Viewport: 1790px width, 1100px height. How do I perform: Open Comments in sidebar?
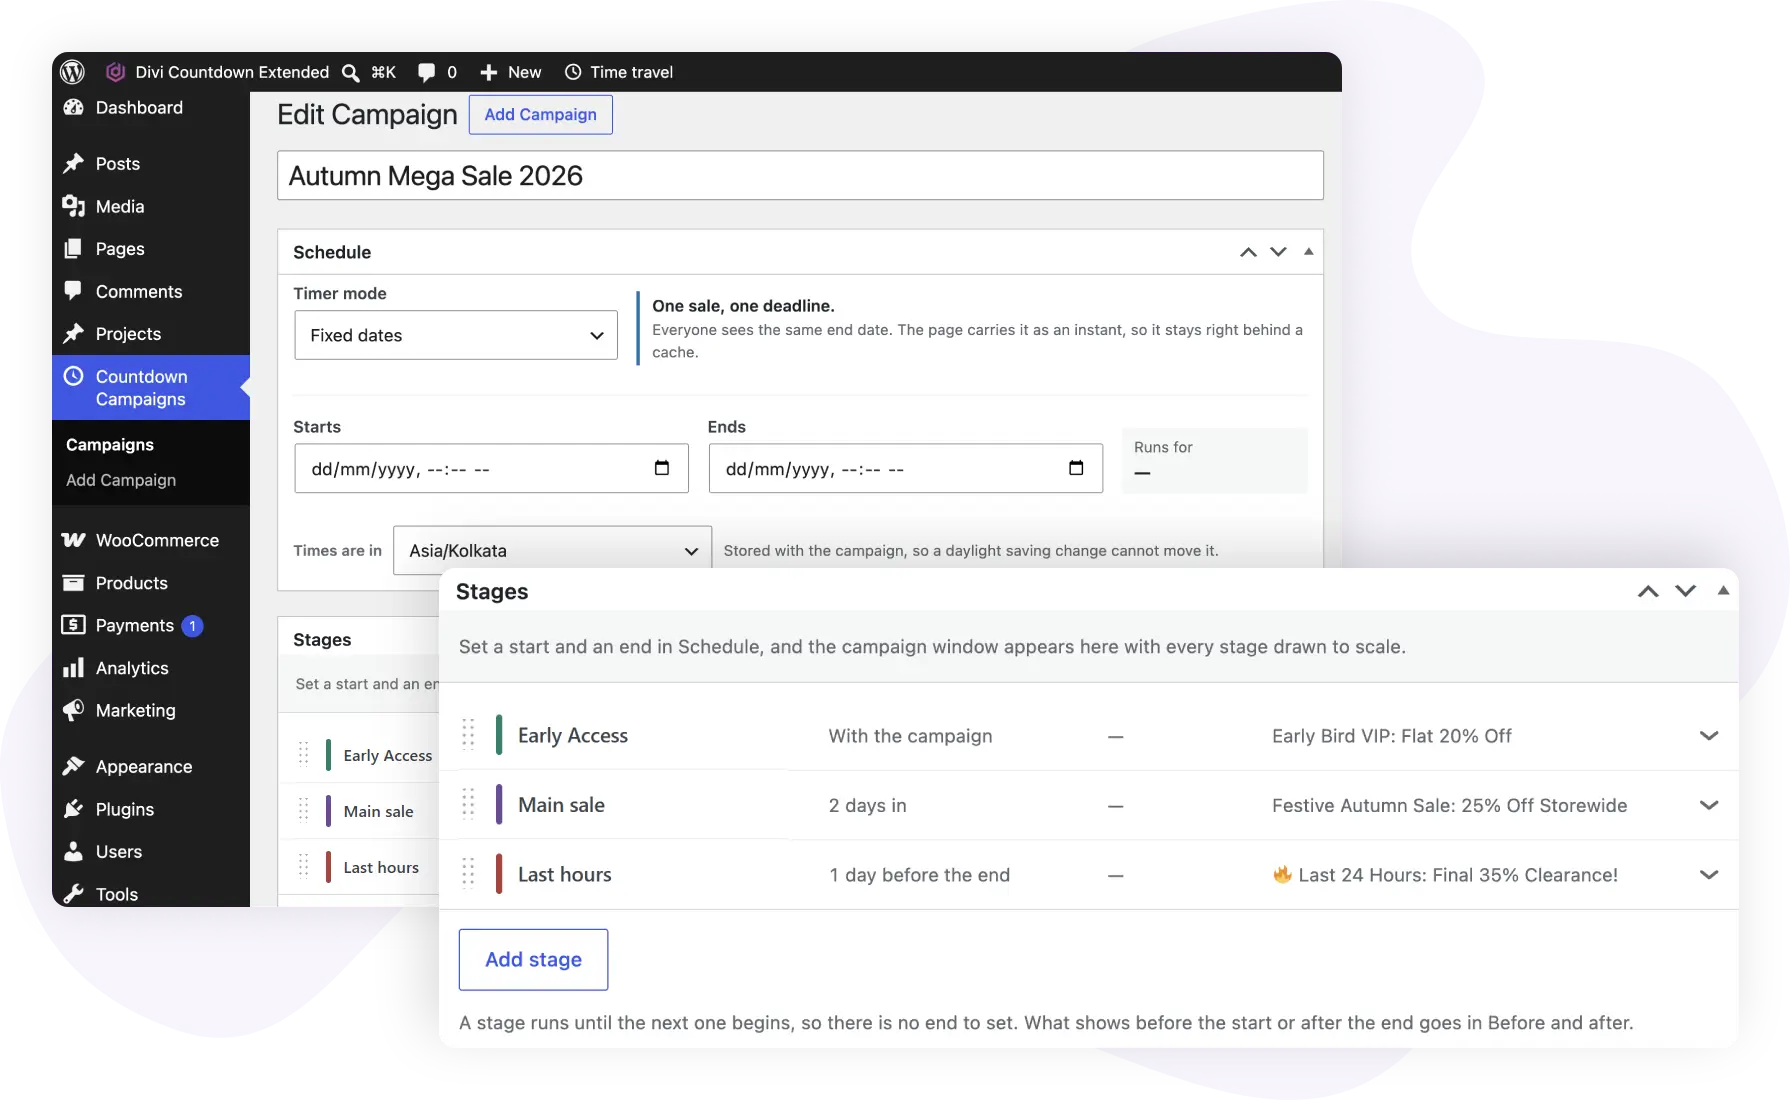pos(151,291)
